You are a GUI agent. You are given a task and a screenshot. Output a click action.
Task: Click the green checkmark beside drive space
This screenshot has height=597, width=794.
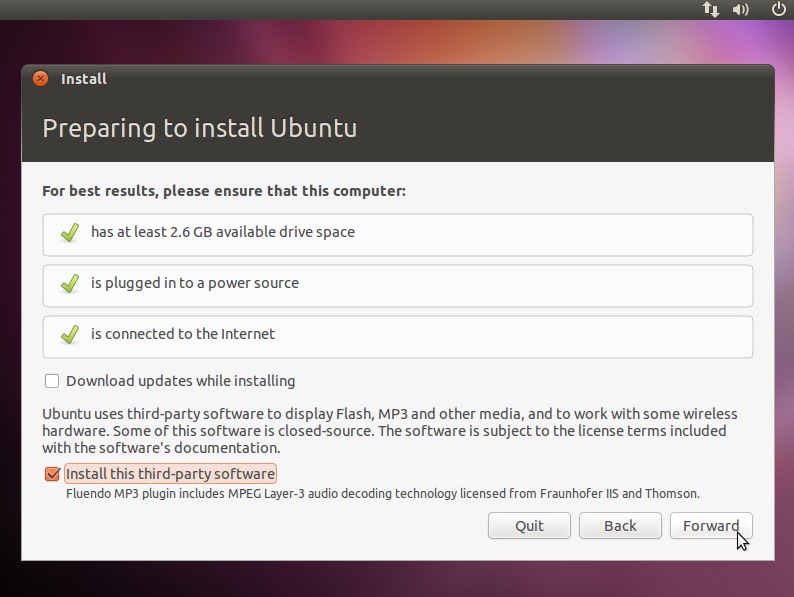coord(70,233)
